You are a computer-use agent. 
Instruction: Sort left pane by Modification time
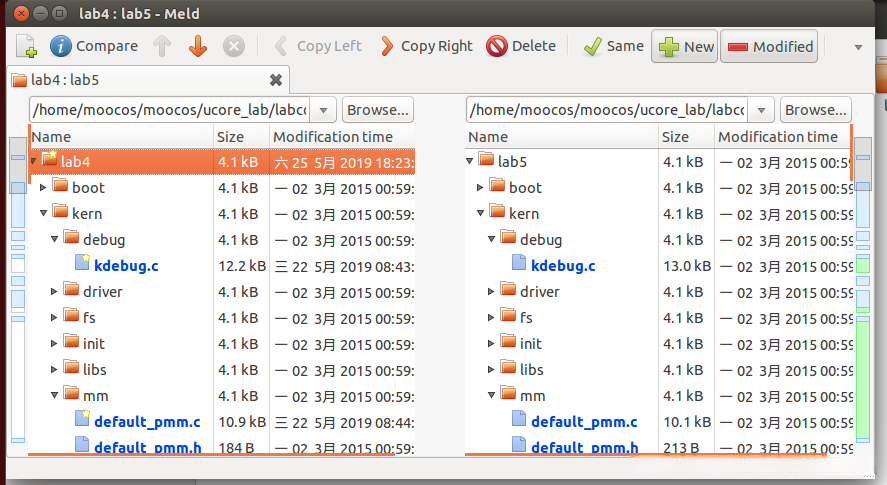342,137
